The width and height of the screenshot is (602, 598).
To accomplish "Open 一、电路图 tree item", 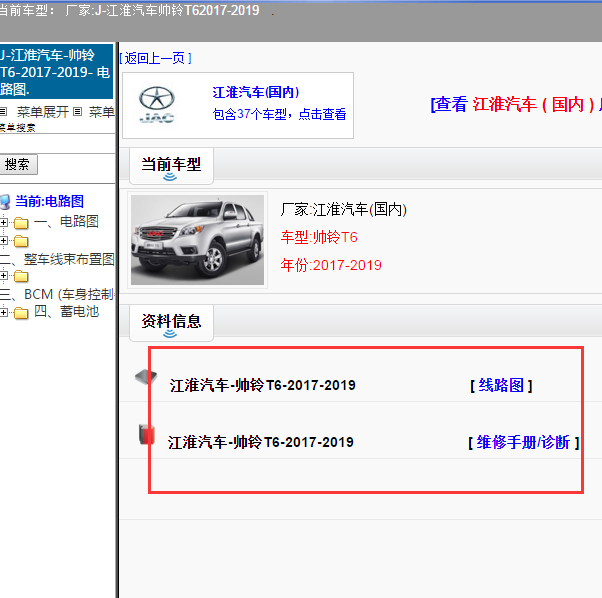I will (x=66, y=221).
